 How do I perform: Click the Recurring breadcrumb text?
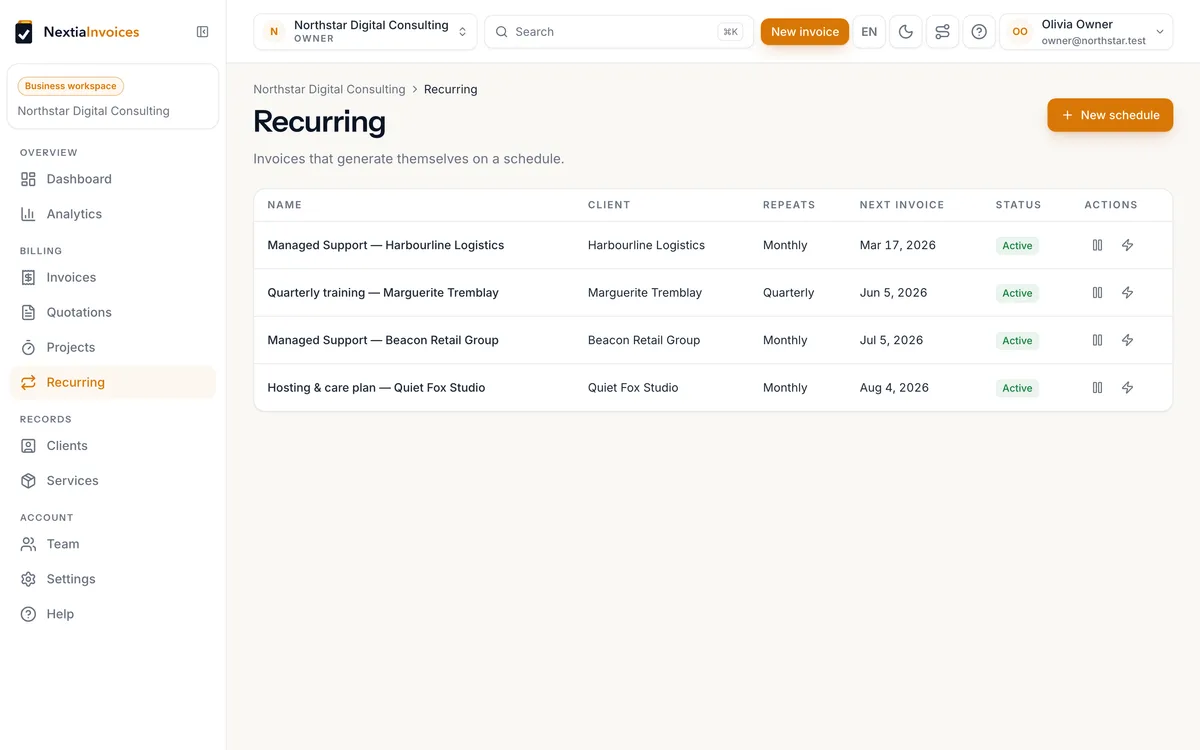451,89
